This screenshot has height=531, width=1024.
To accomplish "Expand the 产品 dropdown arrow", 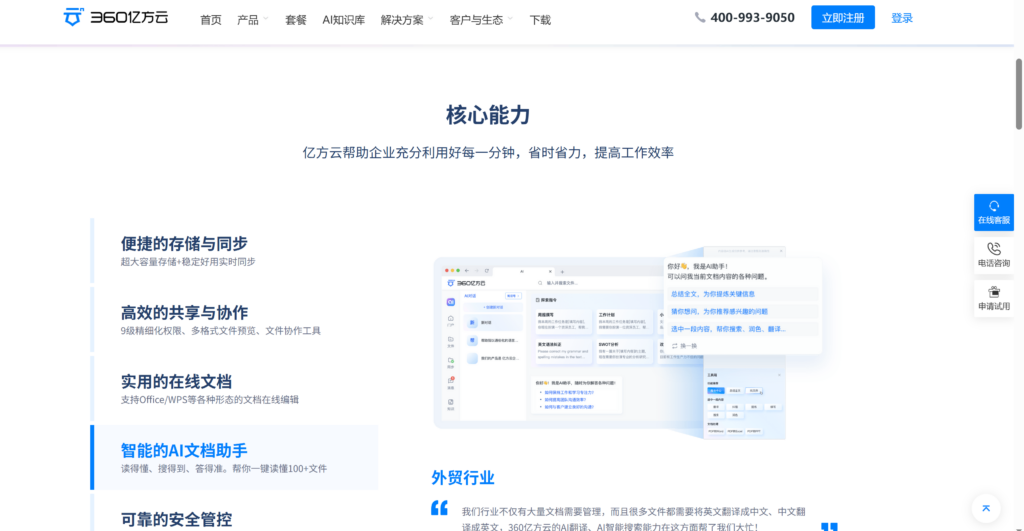I will (266, 19).
